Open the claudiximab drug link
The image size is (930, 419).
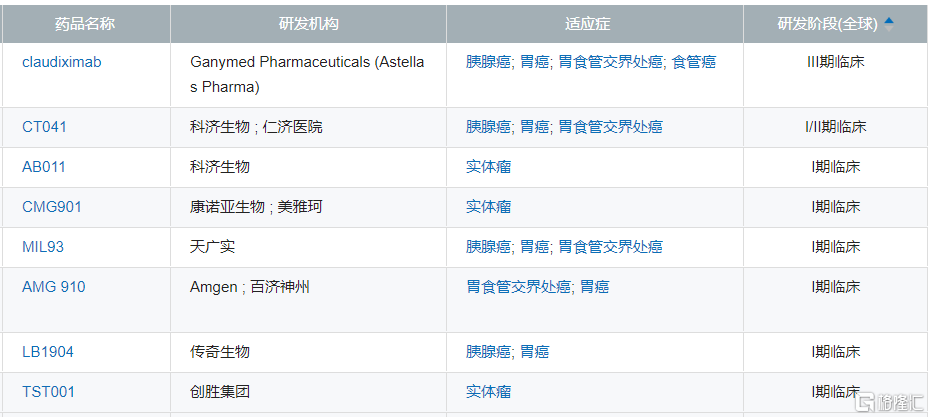pos(62,62)
